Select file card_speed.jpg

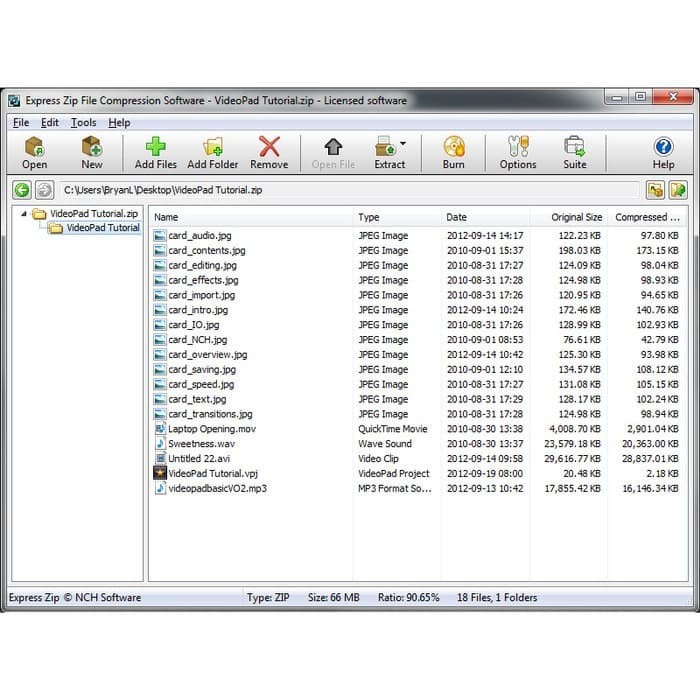(201, 384)
